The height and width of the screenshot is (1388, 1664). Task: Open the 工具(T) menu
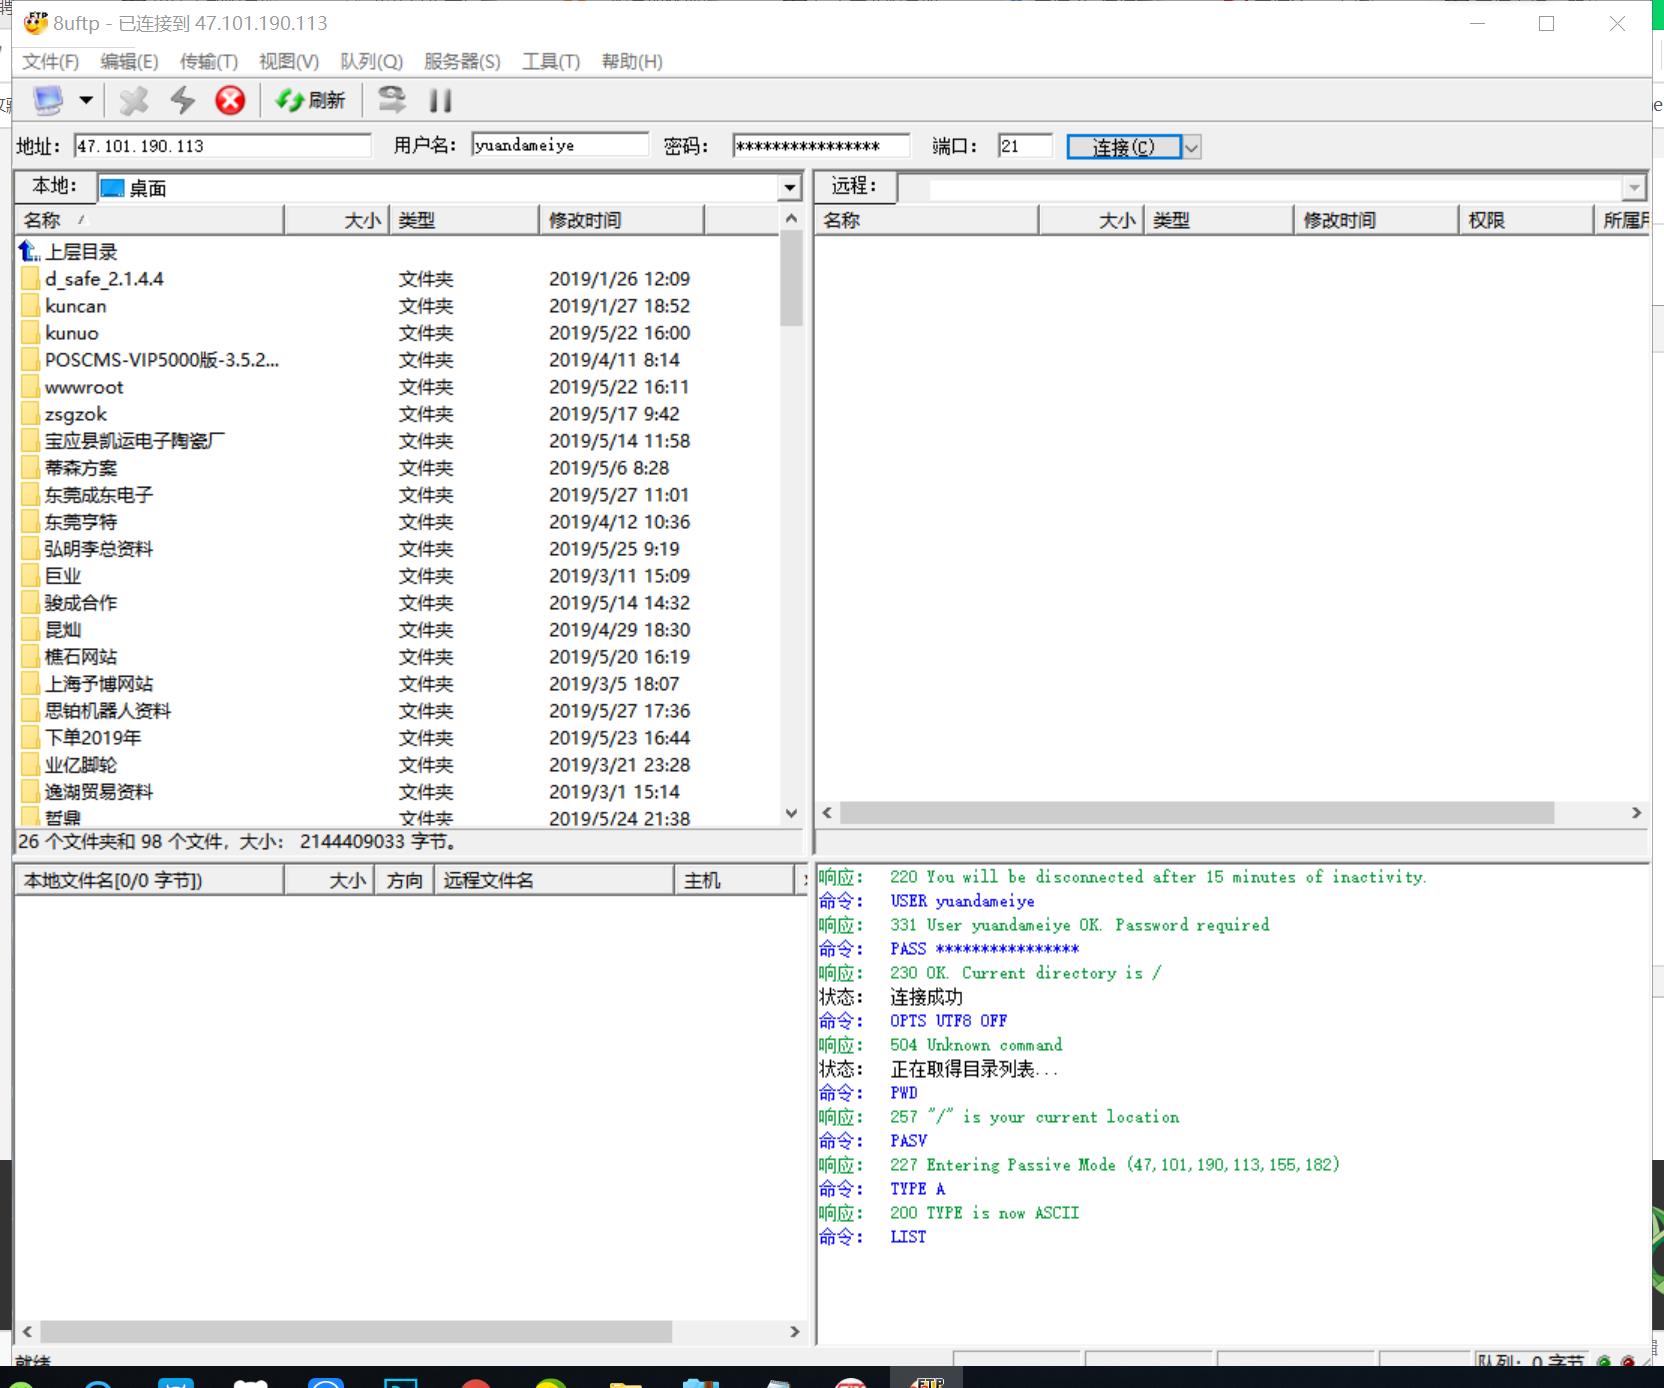551,61
